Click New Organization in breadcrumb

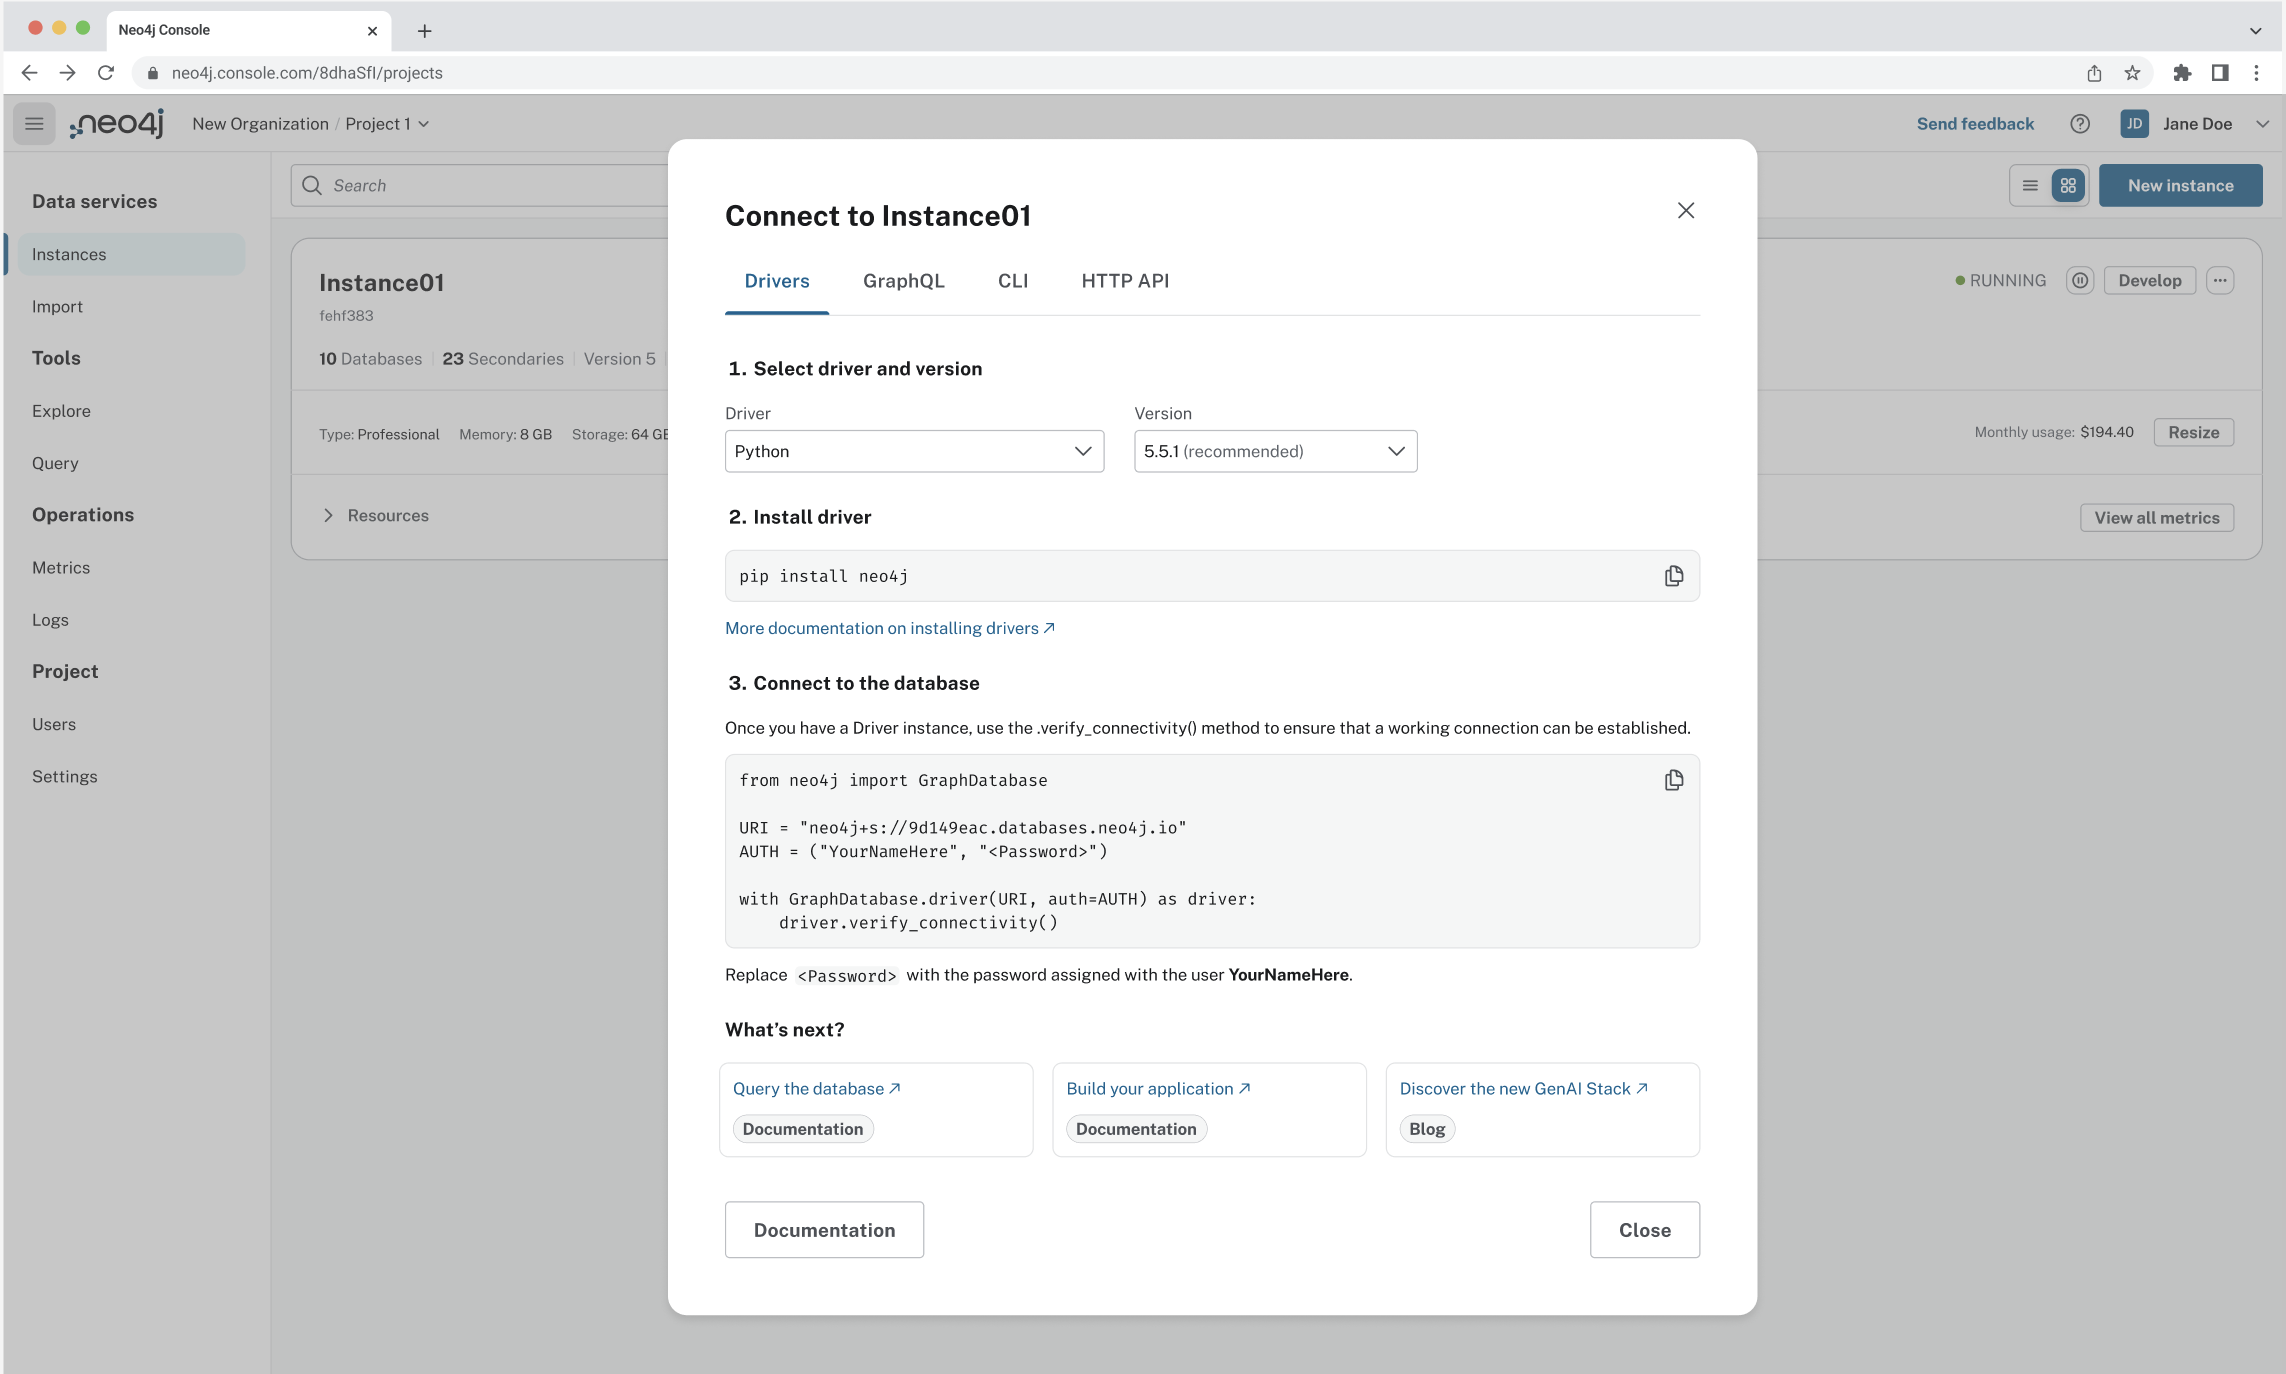coord(260,124)
